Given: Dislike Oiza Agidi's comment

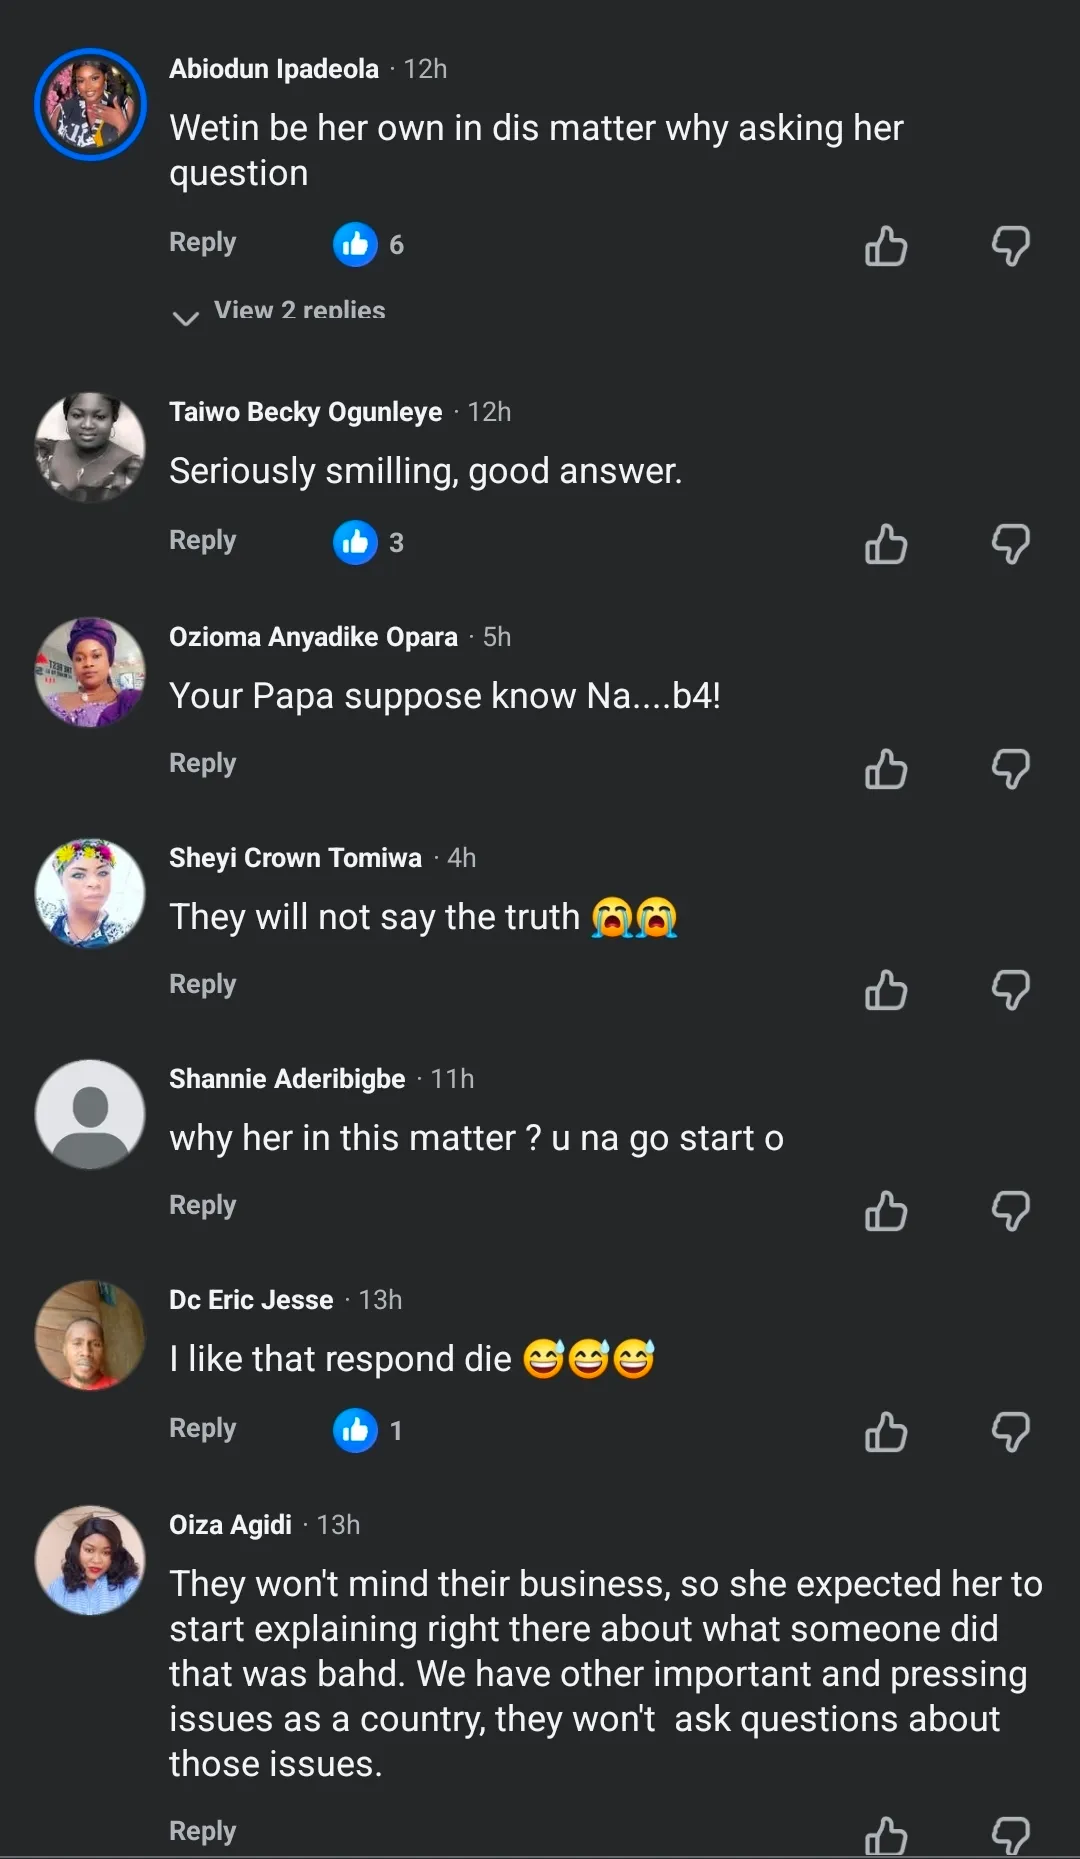Looking at the screenshot, I should (1010, 1834).
